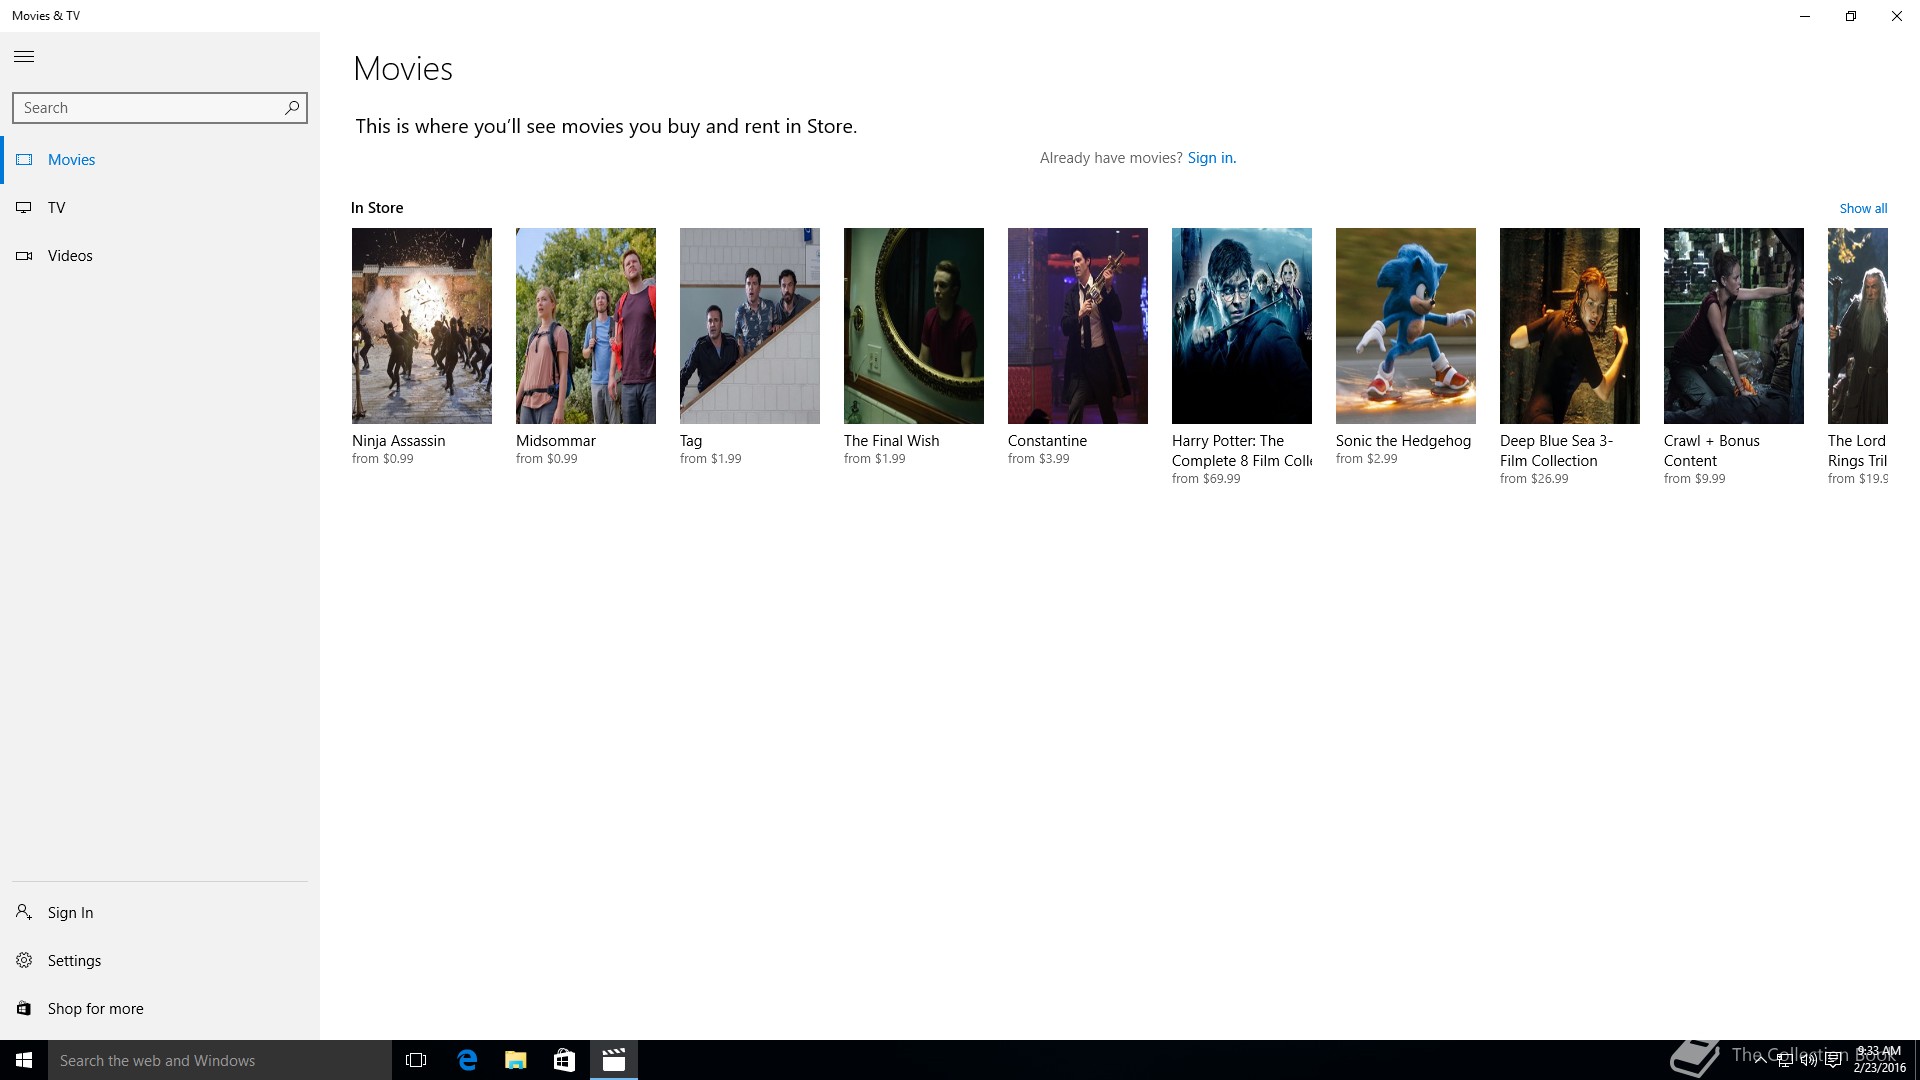Viewport: 1920px width, 1080px height.
Task: Click the Midsommar title text
Action: (x=556, y=441)
